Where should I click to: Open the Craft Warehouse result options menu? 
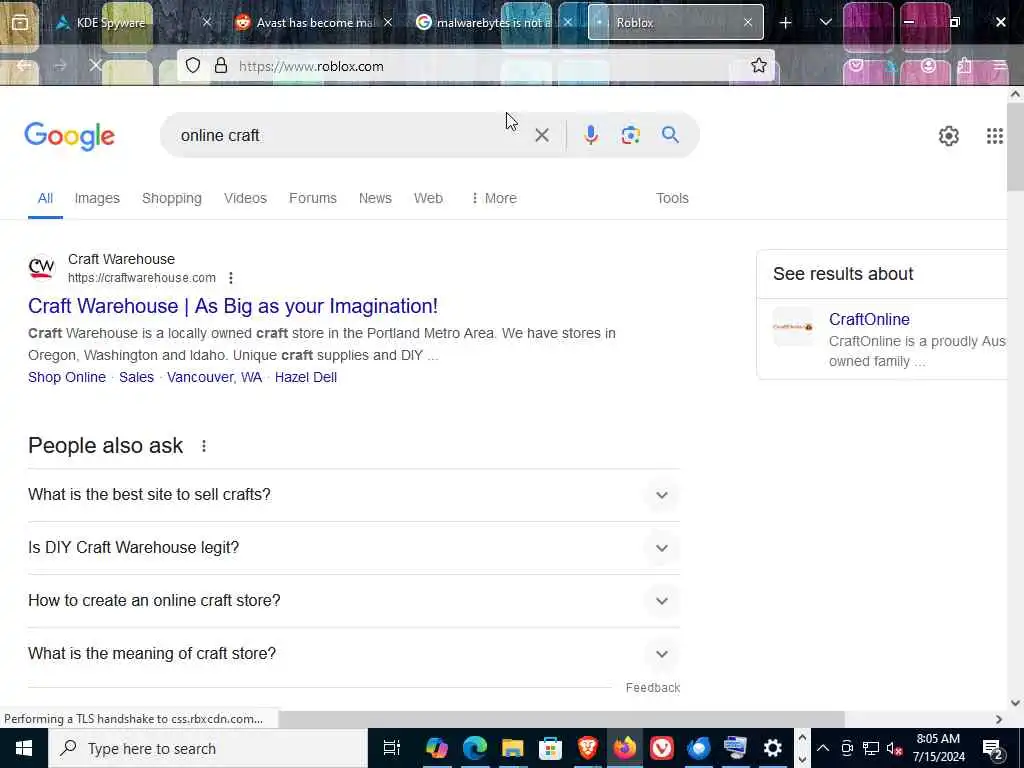pyautogui.click(x=231, y=278)
